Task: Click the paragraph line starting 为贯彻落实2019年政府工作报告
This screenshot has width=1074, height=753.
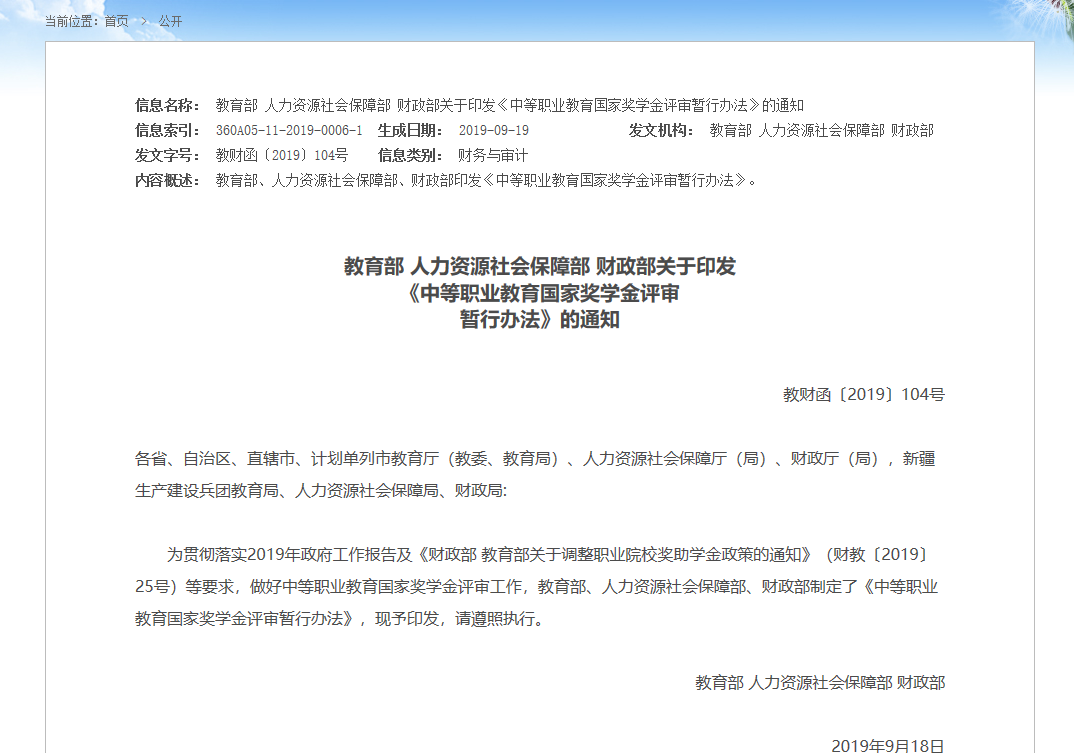Action: click(x=548, y=555)
